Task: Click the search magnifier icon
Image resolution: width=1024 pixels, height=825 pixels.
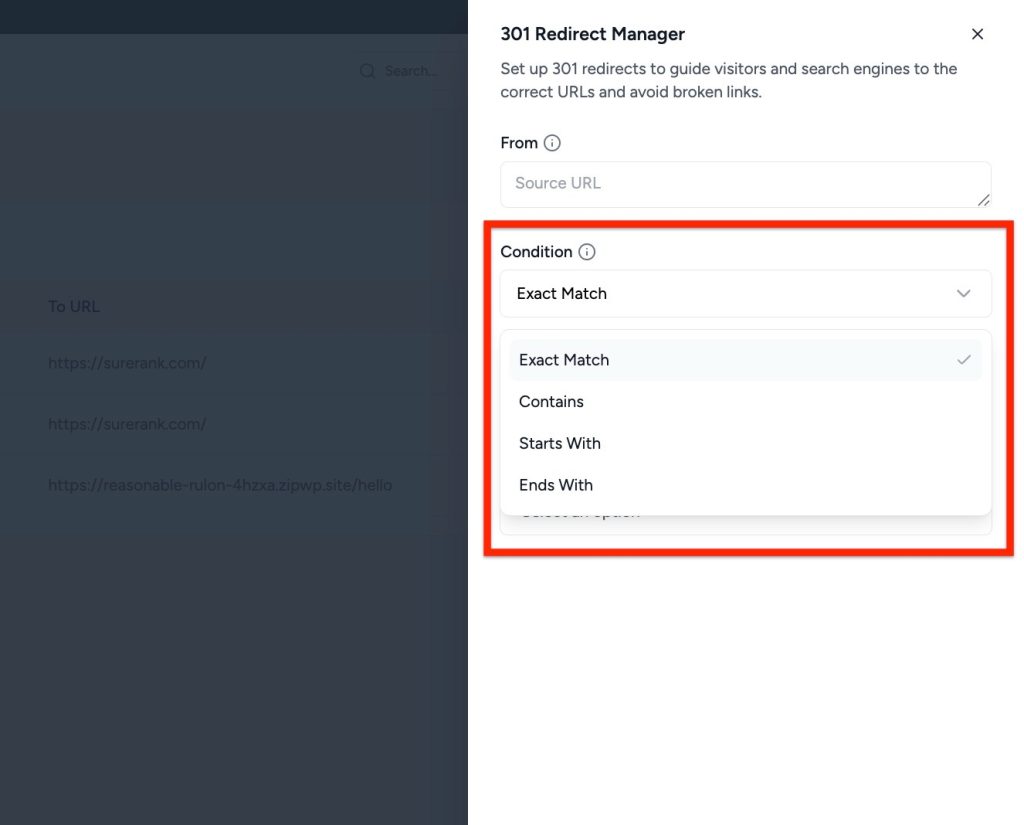Action: [x=367, y=71]
